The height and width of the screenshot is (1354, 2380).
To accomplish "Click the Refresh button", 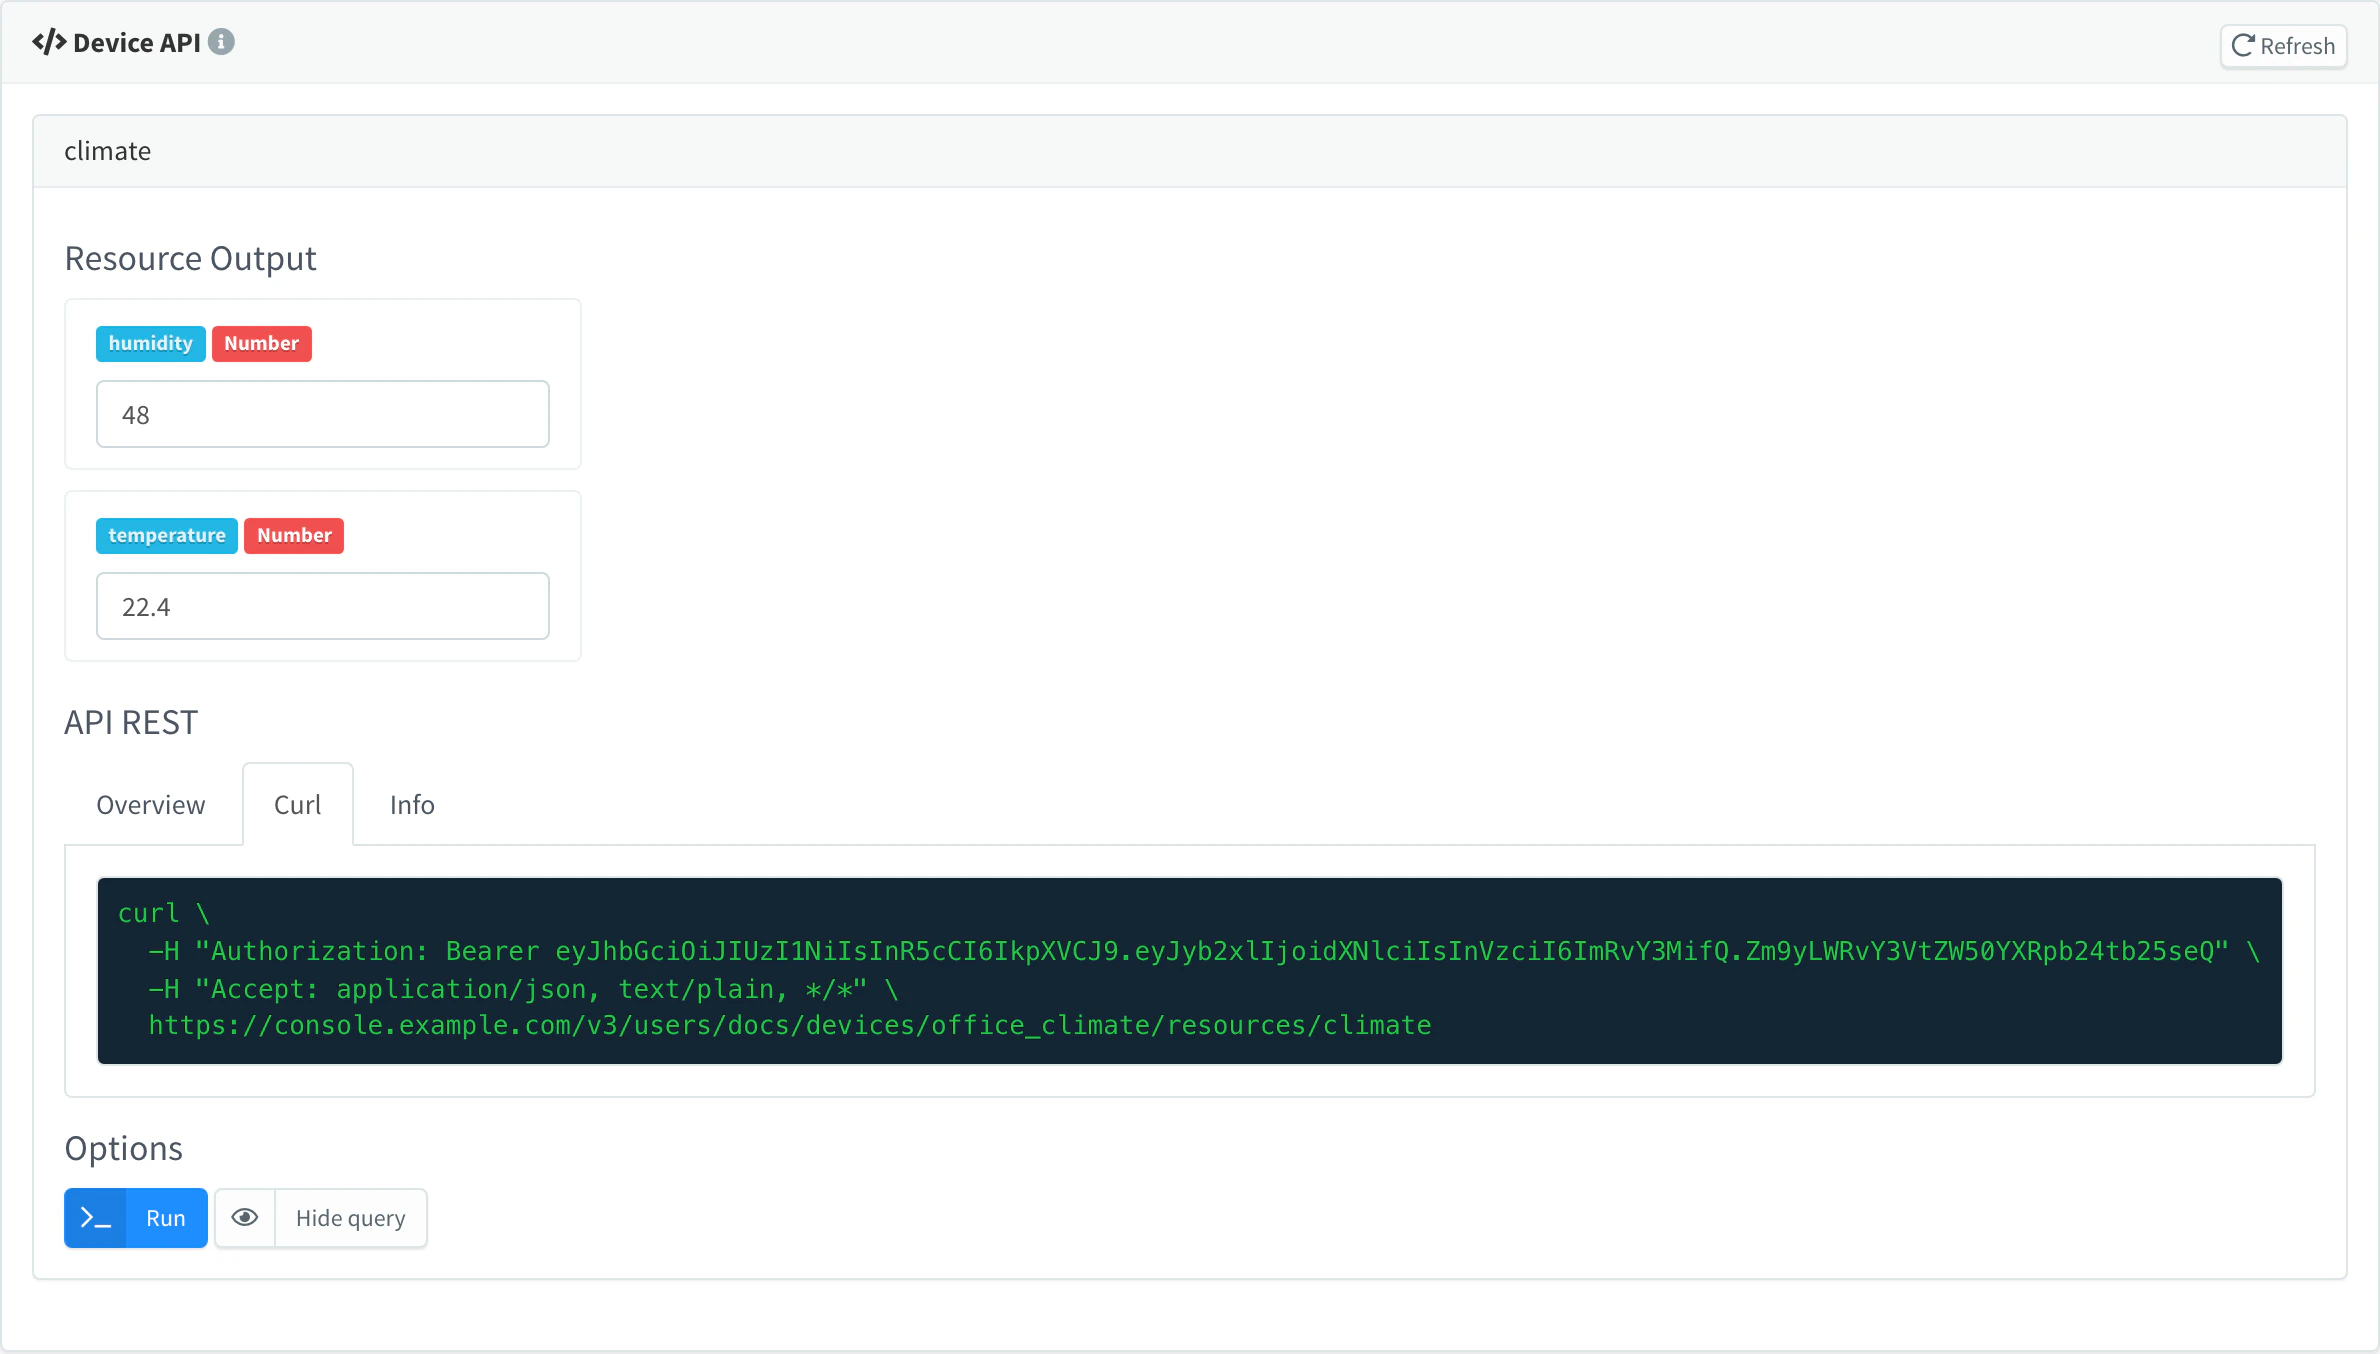I will [x=2283, y=46].
